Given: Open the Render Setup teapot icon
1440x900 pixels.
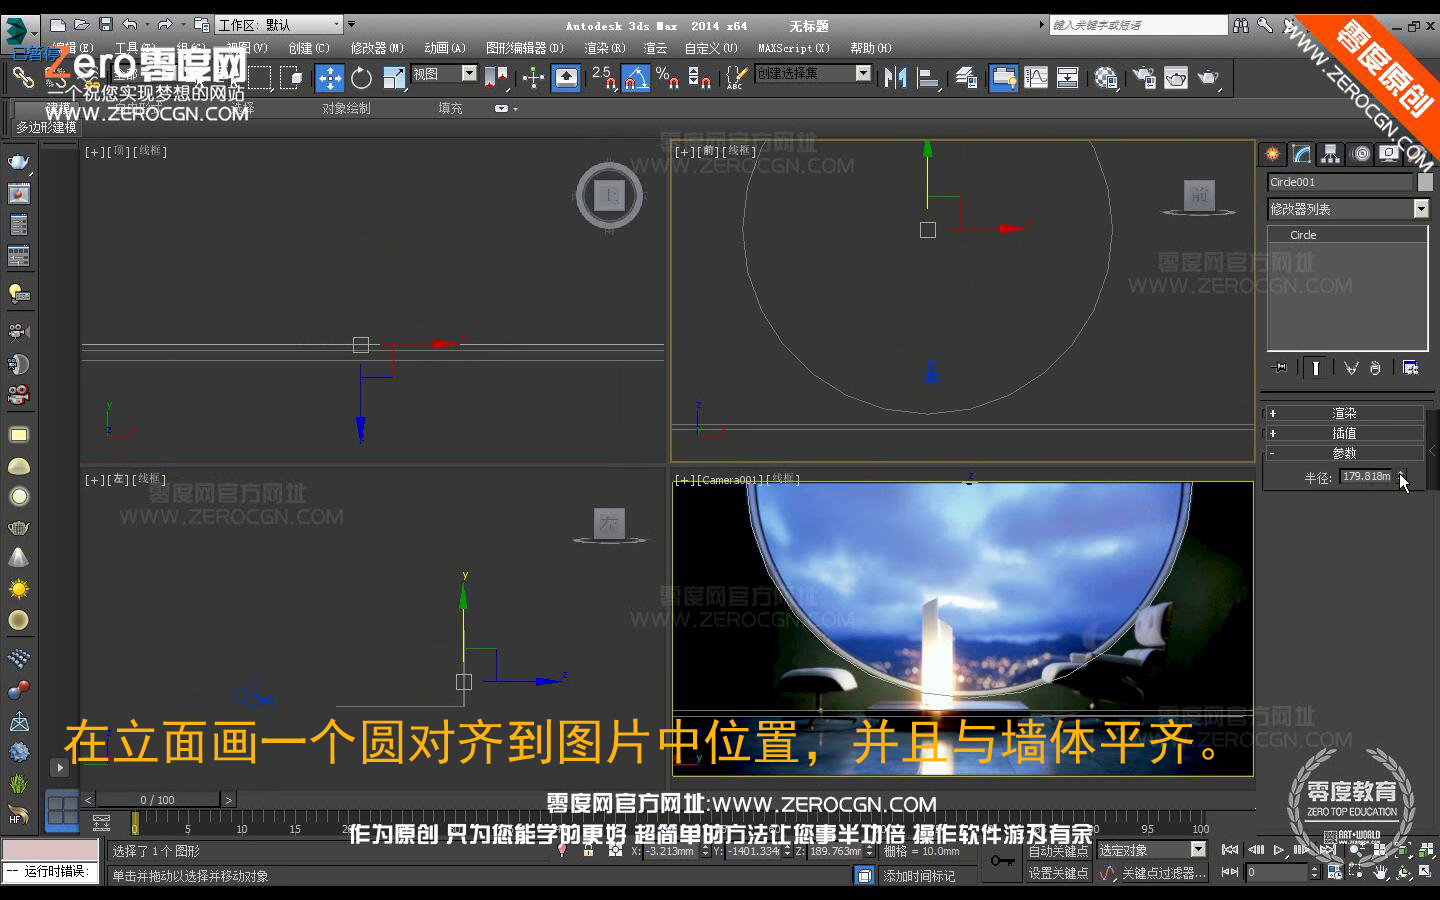Looking at the screenshot, I should (1144, 78).
